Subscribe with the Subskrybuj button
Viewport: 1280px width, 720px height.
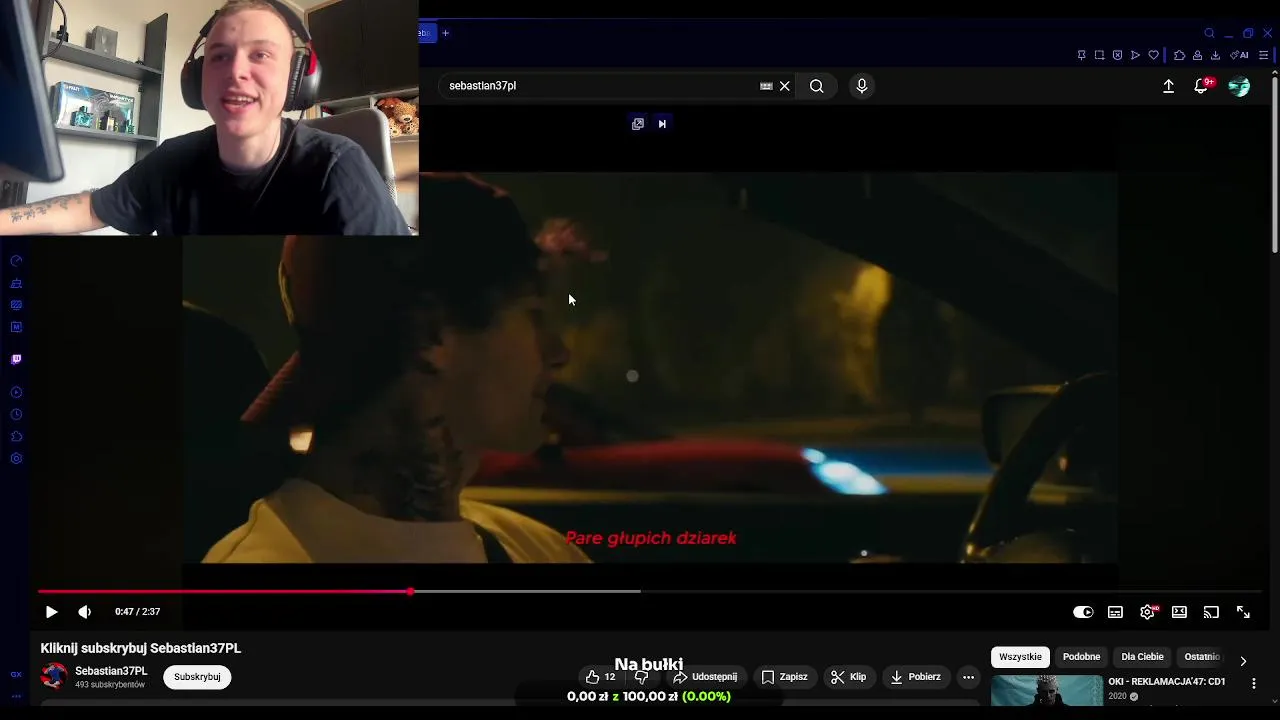click(x=197, y=677)
